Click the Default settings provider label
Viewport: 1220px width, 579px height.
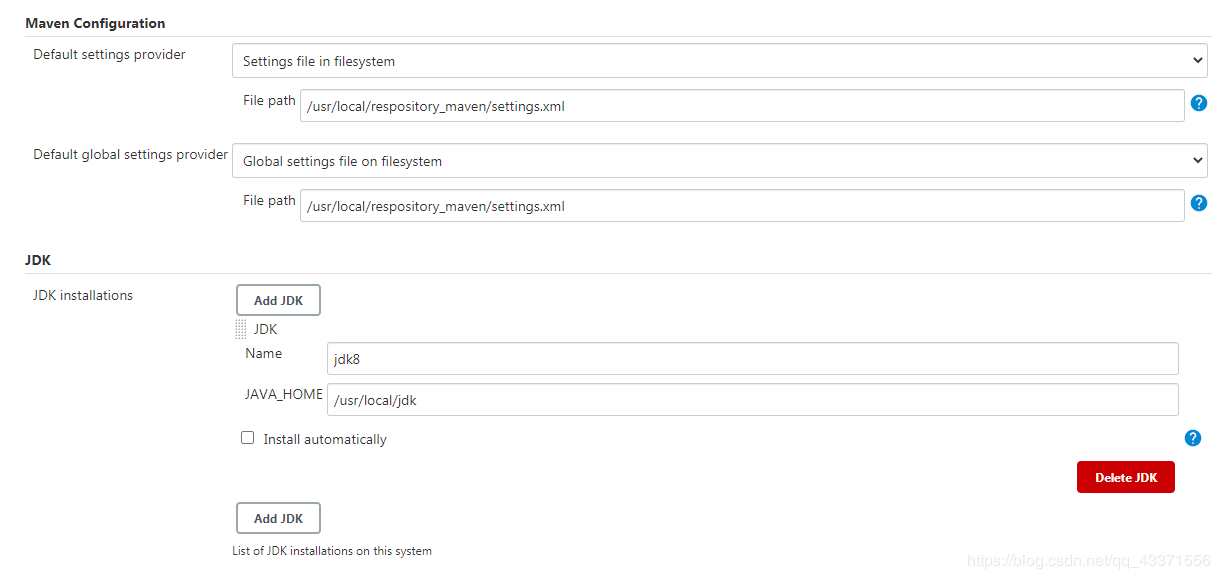(x=109, y=54)
